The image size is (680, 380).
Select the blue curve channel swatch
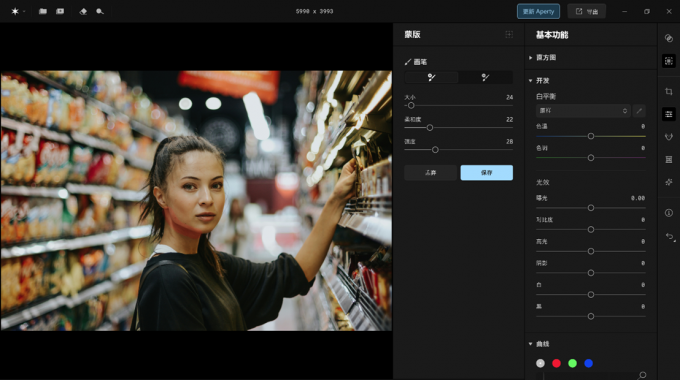[588, 363]
